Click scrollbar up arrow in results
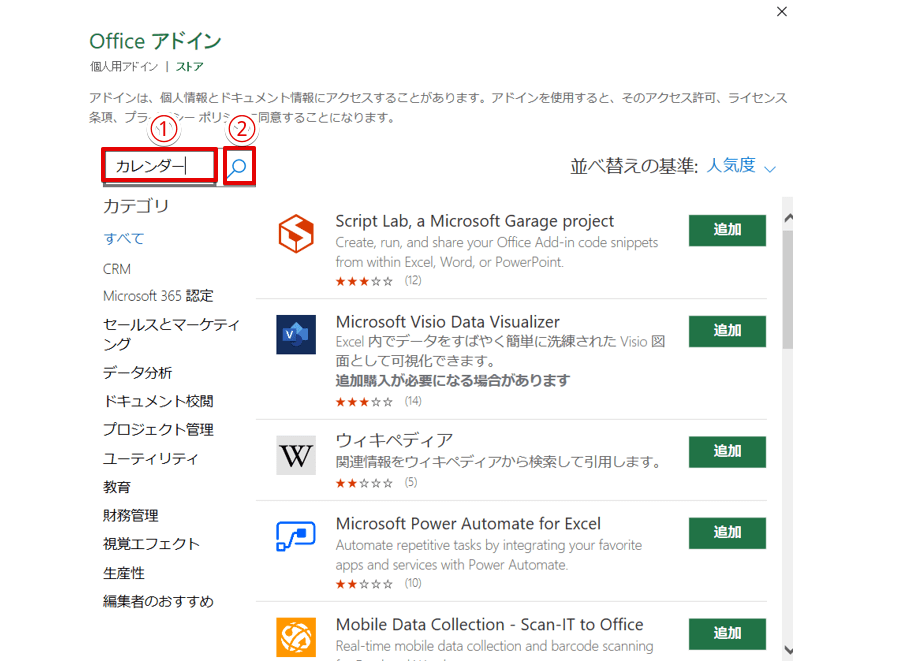897x671 pixels. tap(788, 217)
